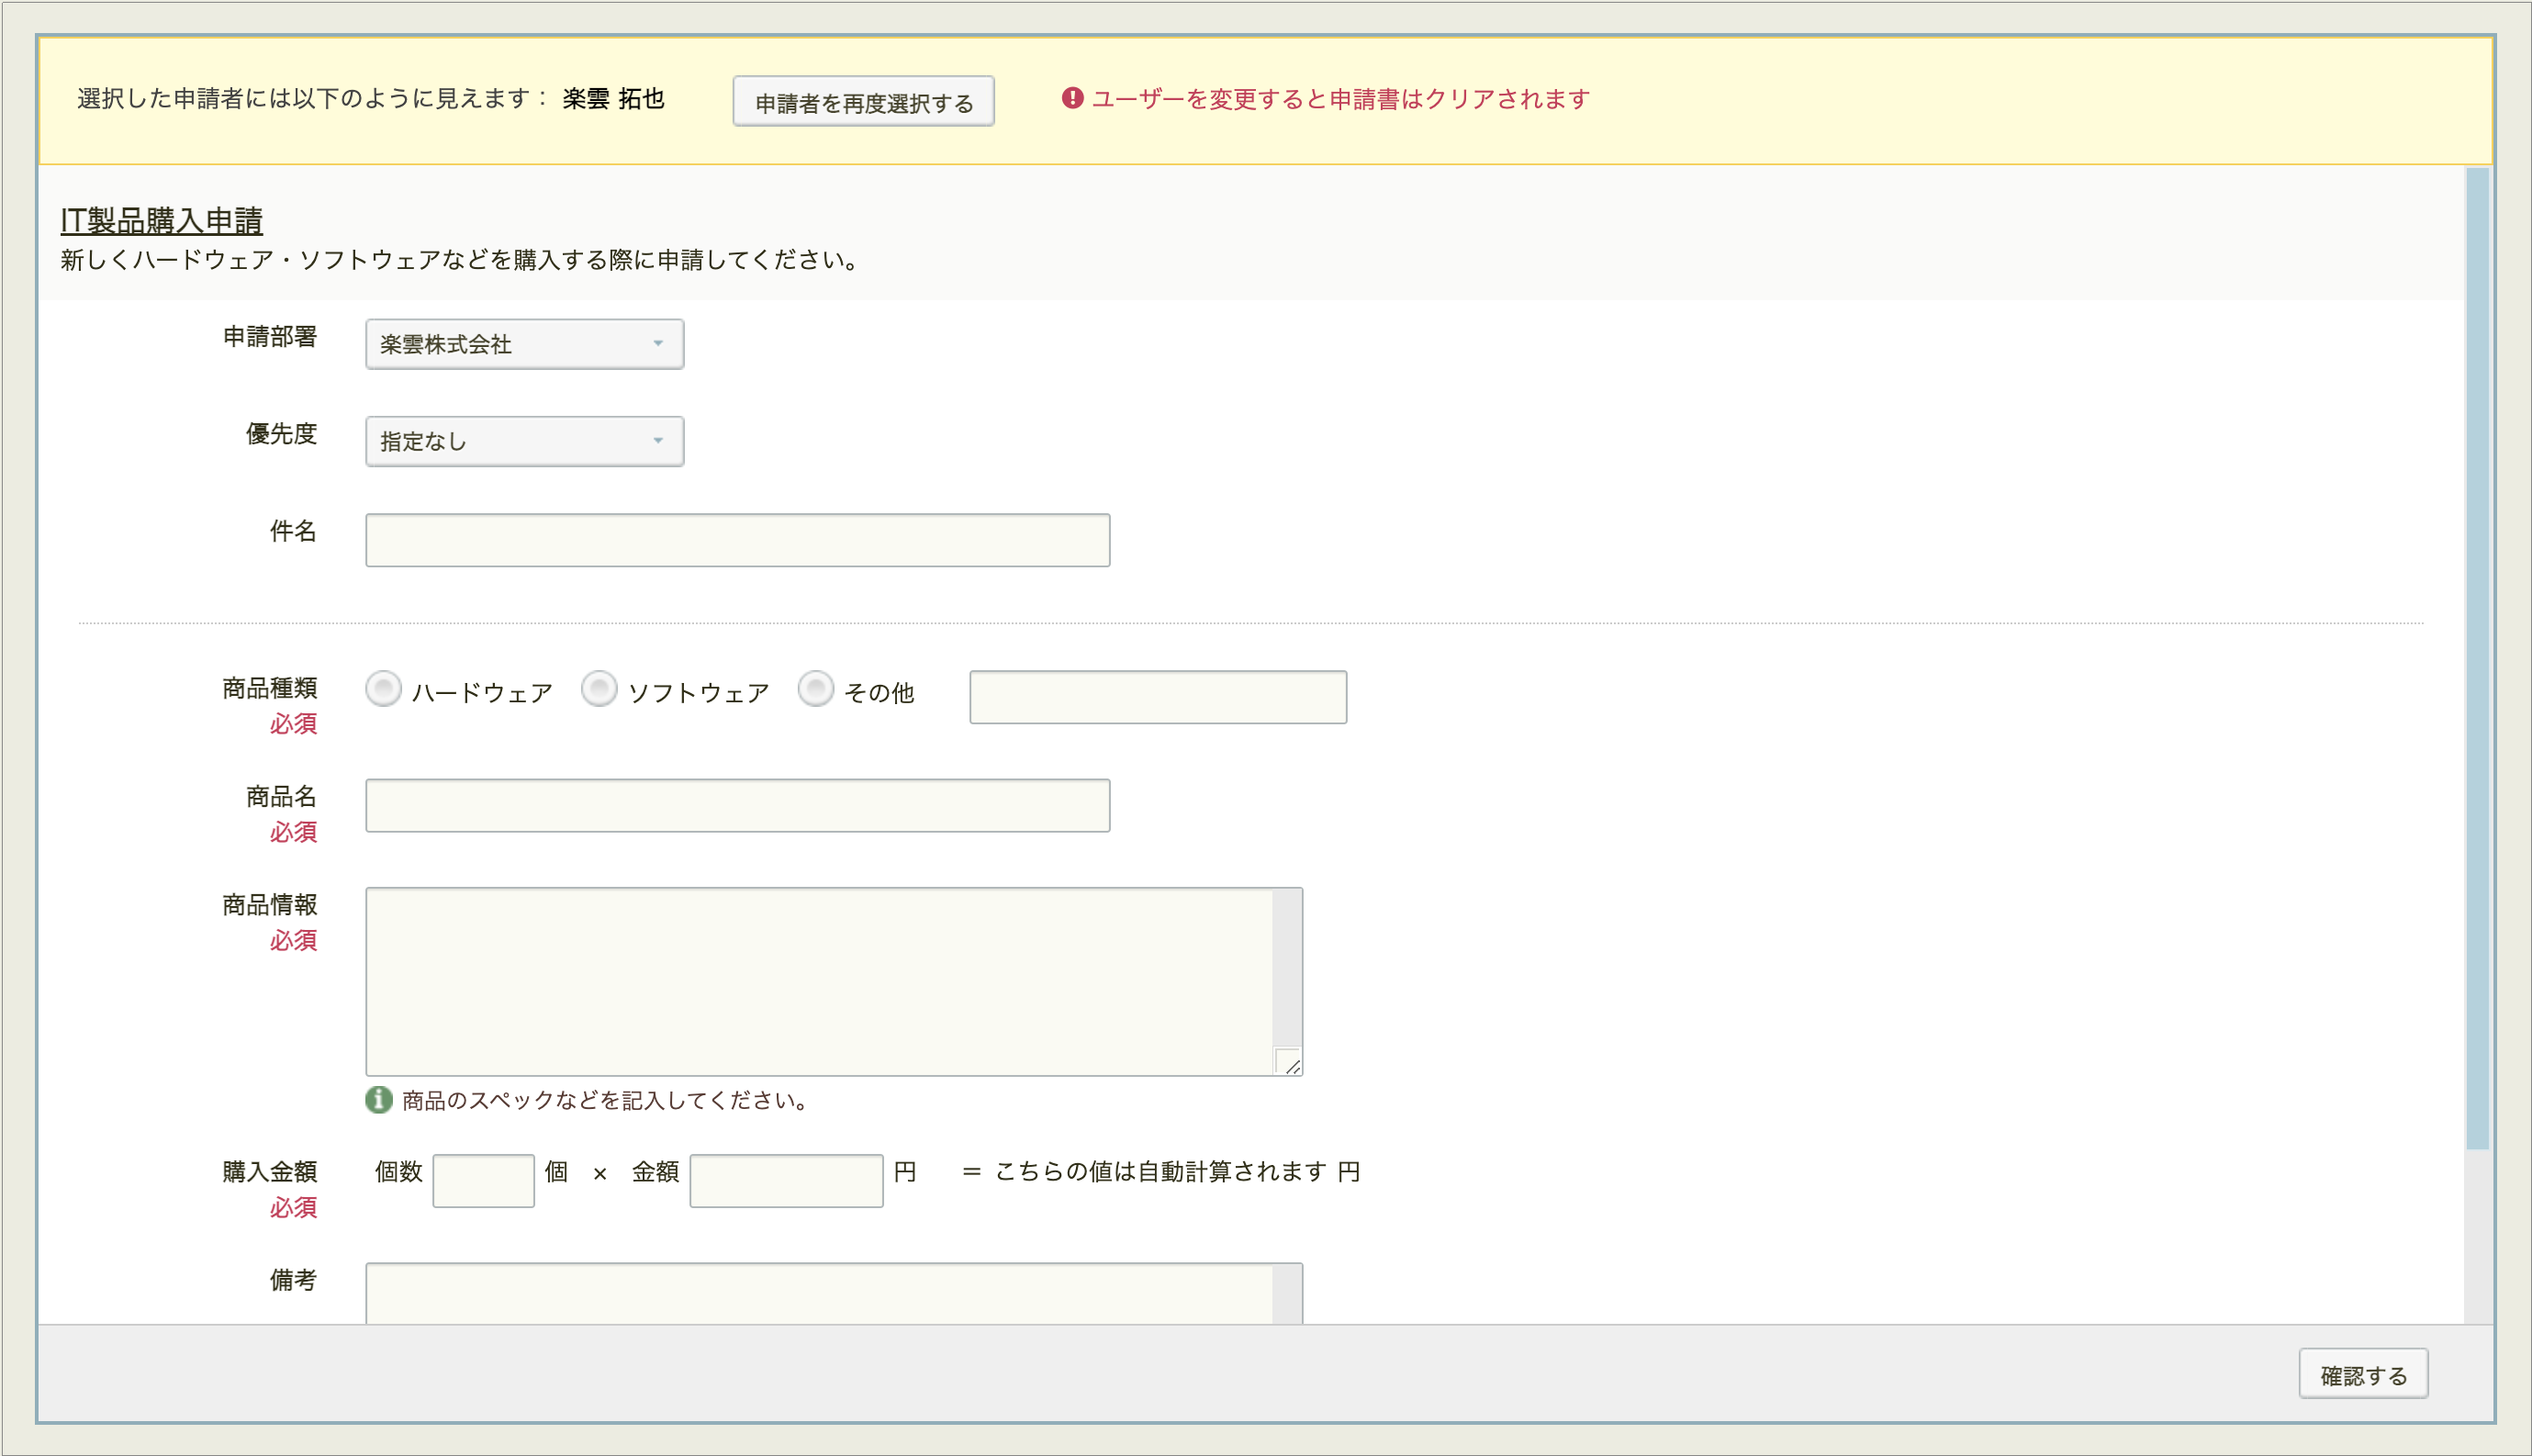Select the ハードウェア radio button
Screen dimensions: 2532x1456
(x=383, y=689)
